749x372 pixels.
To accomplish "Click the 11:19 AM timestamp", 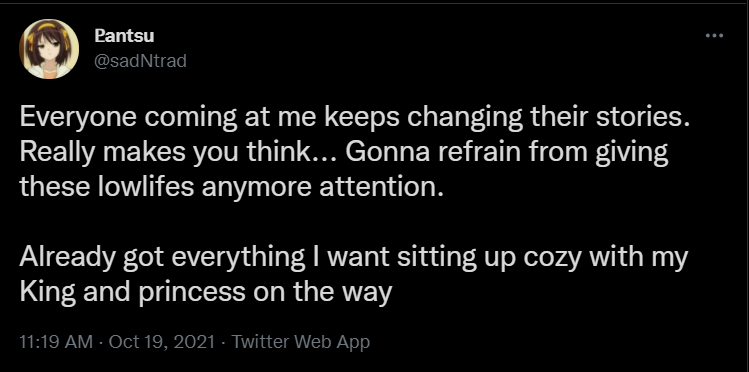I will click(x=56, y=342).
